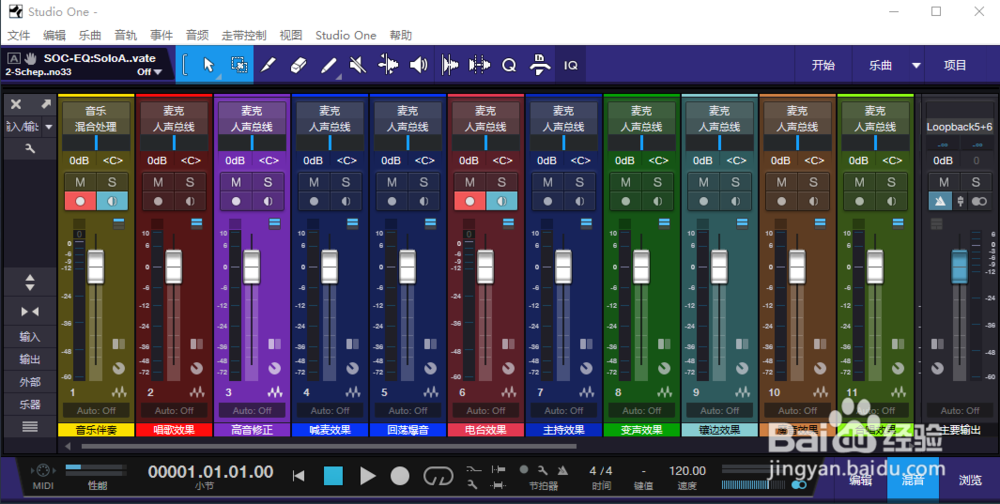The height and width of the screenshot is (504, 1000).
Task: Open Auto: Off on channel 8
Action: point(642,410)
